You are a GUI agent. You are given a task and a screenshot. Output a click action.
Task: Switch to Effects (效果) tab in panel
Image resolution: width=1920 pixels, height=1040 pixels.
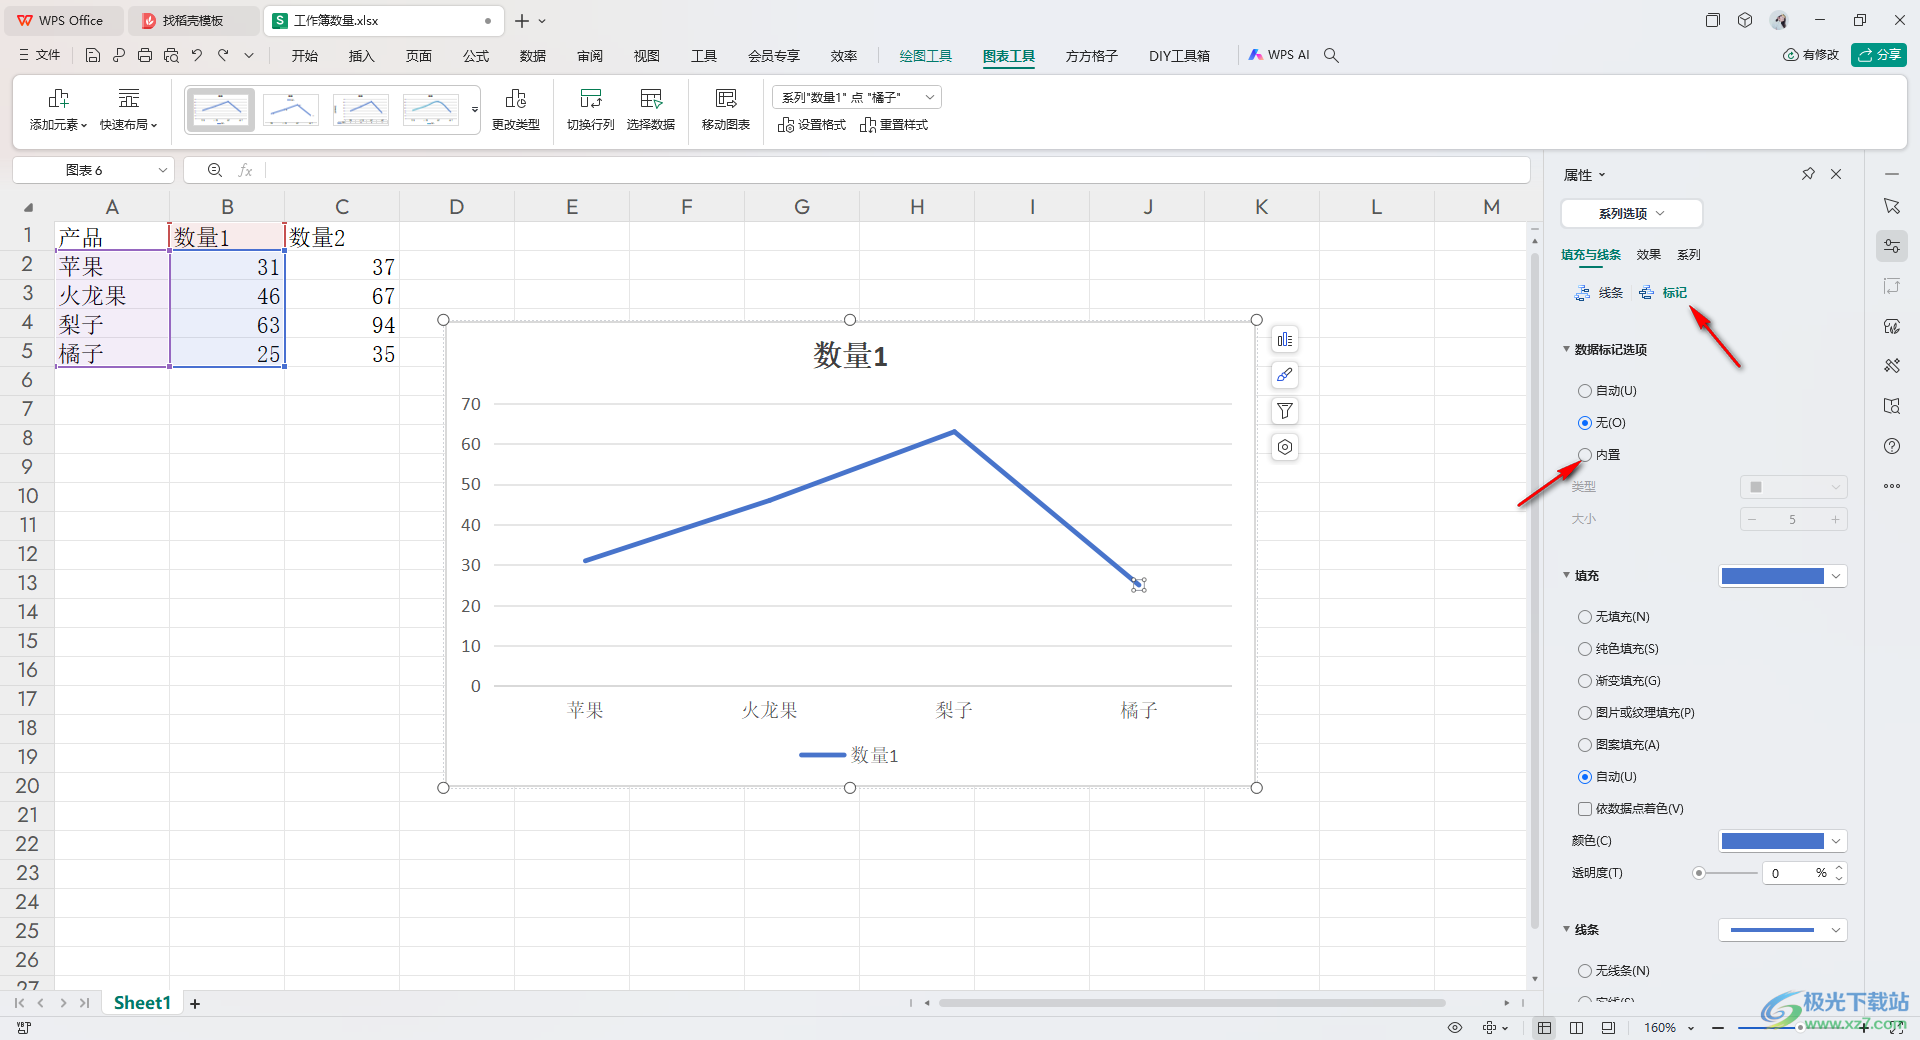(1648, 255)
